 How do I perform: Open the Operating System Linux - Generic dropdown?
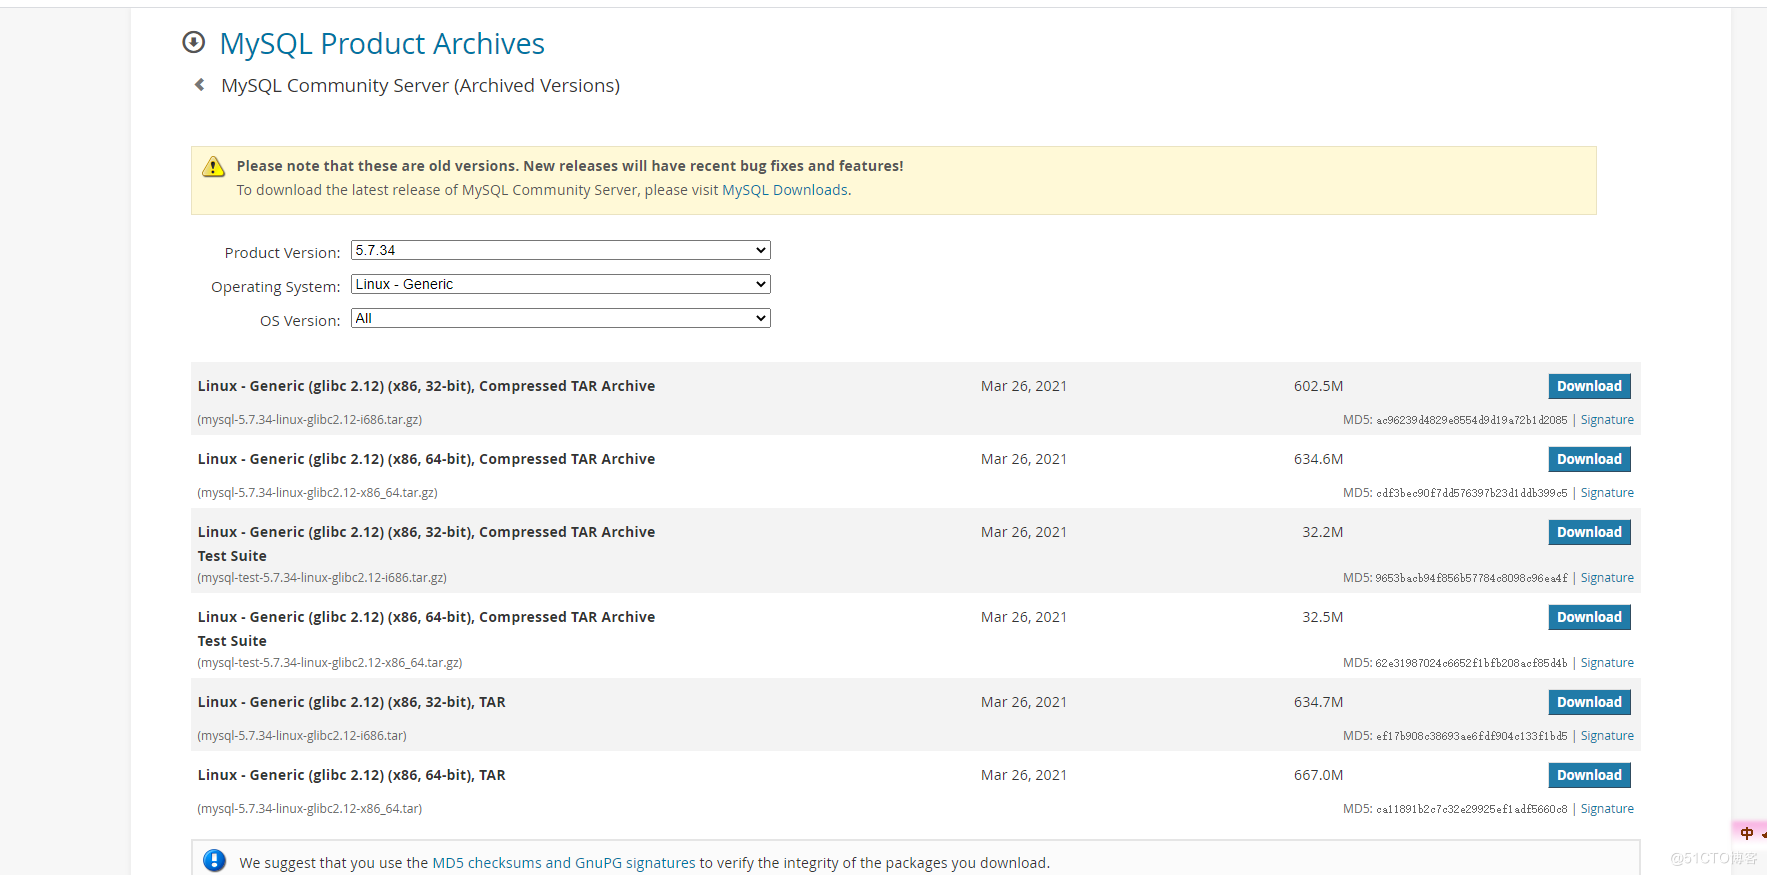561,284
